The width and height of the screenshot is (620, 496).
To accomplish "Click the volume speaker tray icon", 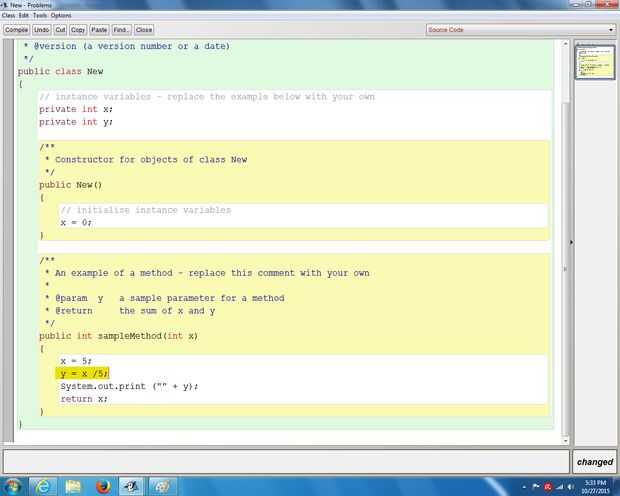I will 571,487.
